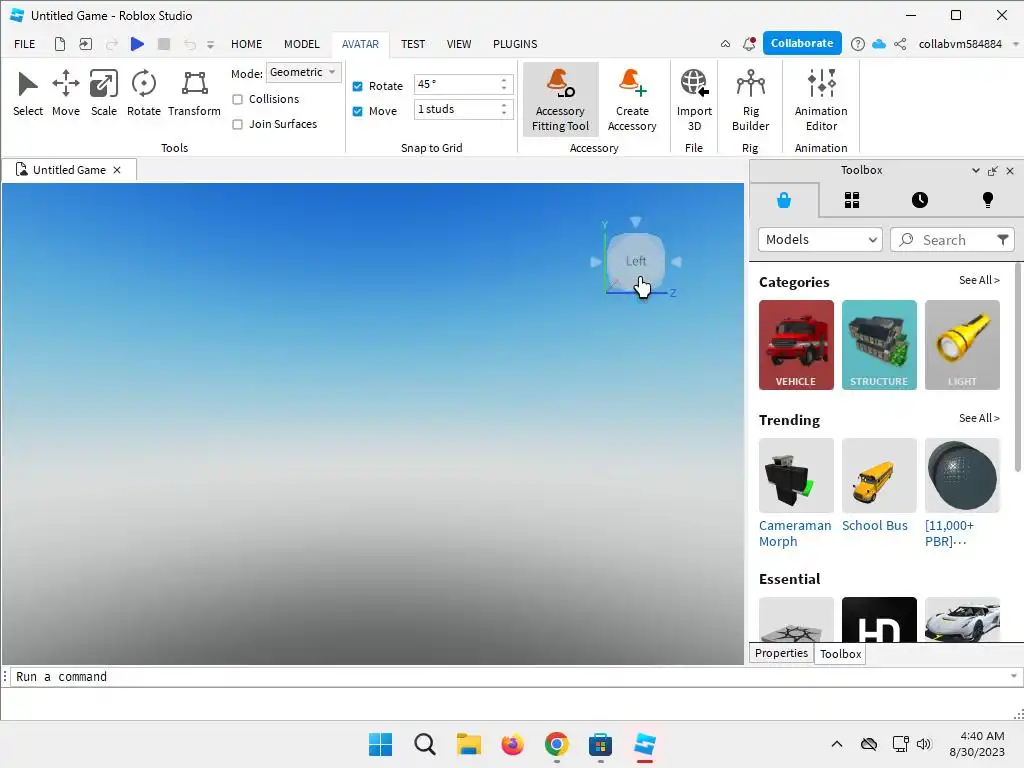
Task: Open Windows Start menu
Action: pos(380,744)
